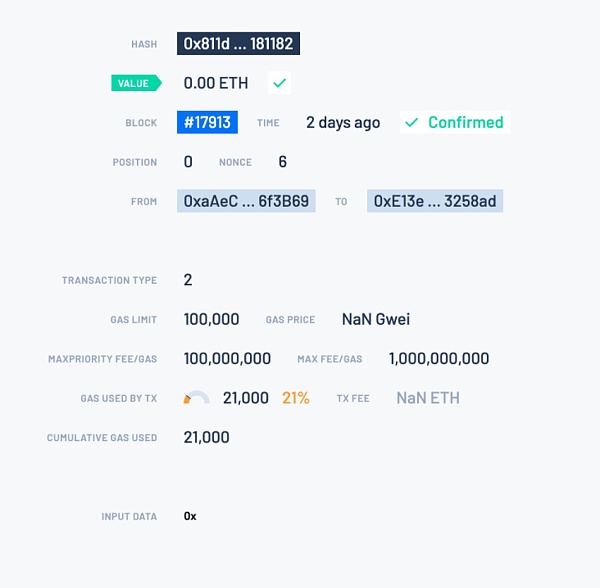The width and height of the screenshot is (600, 588).
Task: Click the 0.00 ETH value text
Action: (x=216, y=83)
